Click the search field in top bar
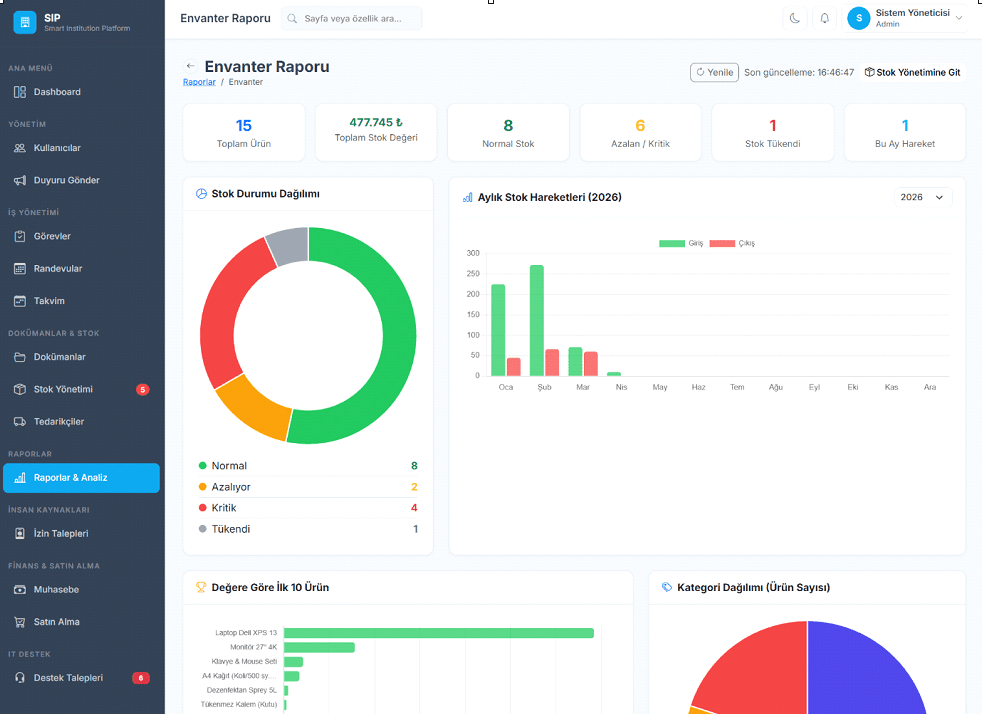This screenshot has width=982, height=714. [352, 18]
